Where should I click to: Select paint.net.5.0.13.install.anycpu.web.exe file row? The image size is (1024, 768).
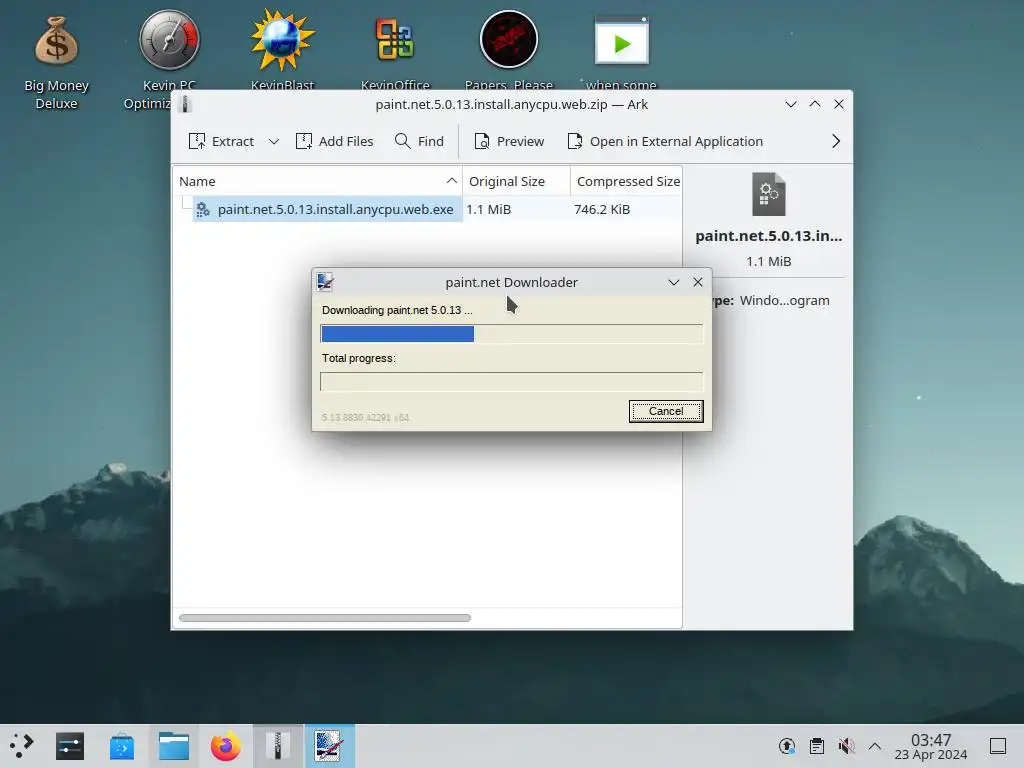click(427, 209)
